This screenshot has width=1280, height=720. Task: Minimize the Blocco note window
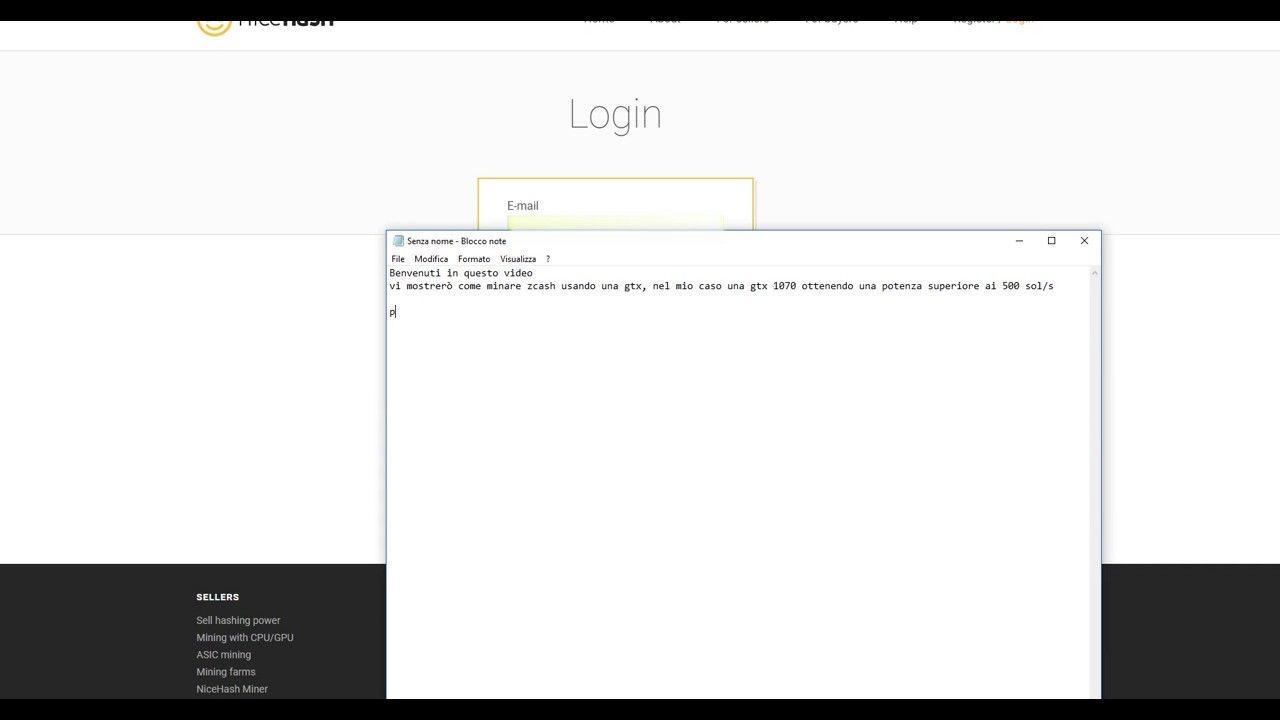coord(1019,241)
